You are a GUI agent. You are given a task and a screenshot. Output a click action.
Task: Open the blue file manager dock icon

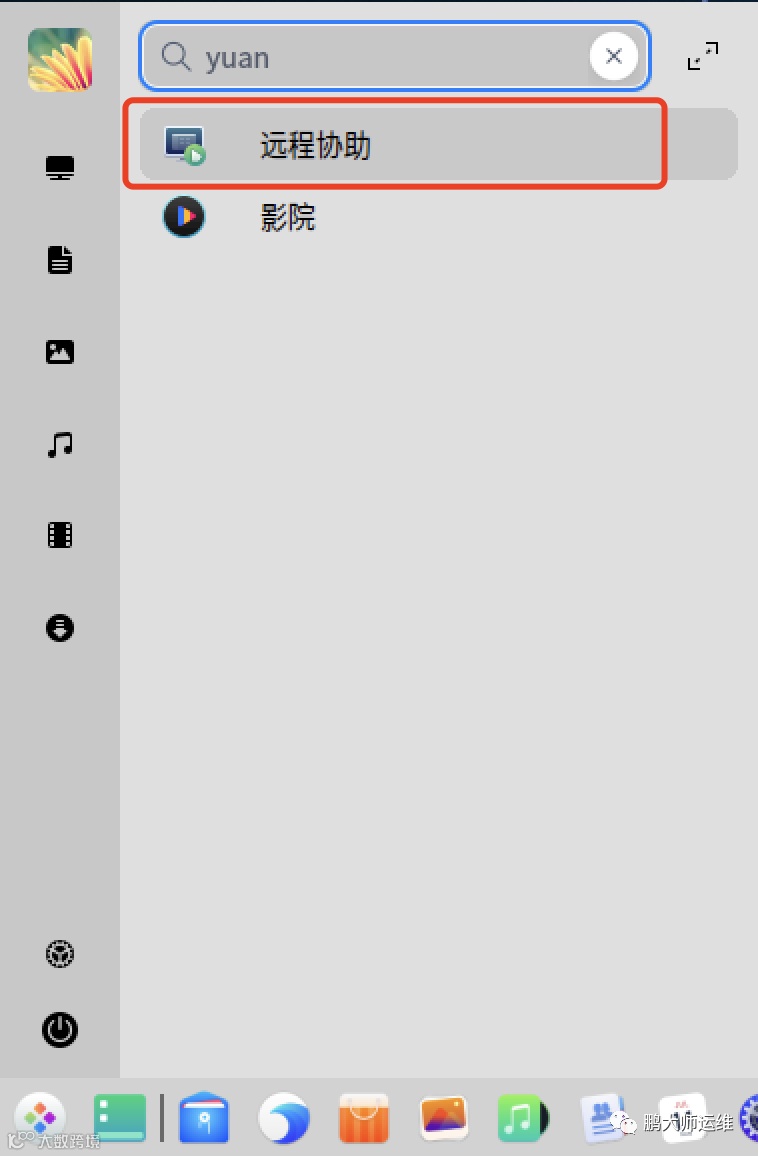[x=204, y=1118]
